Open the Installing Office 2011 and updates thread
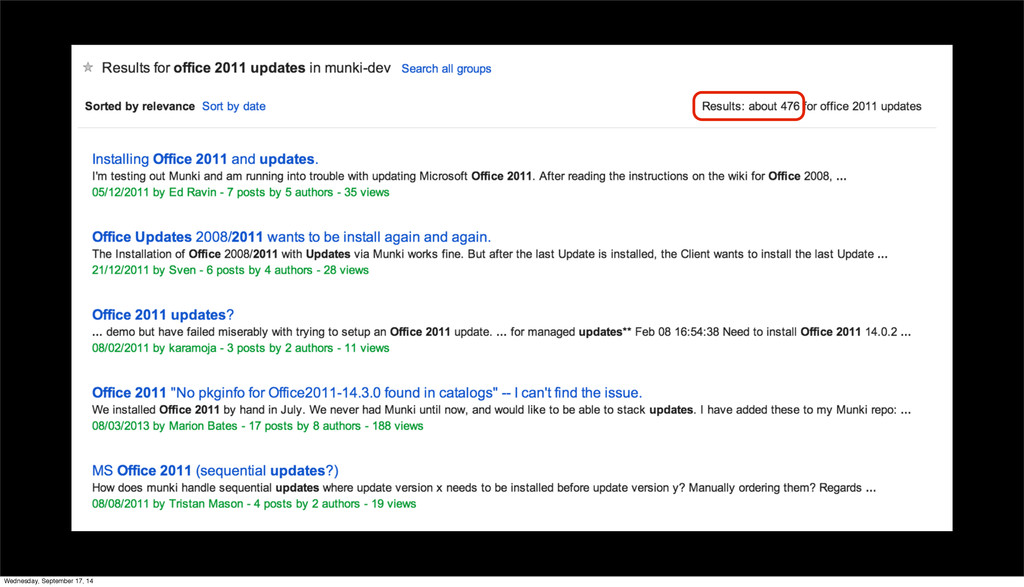 pos(204,159)
